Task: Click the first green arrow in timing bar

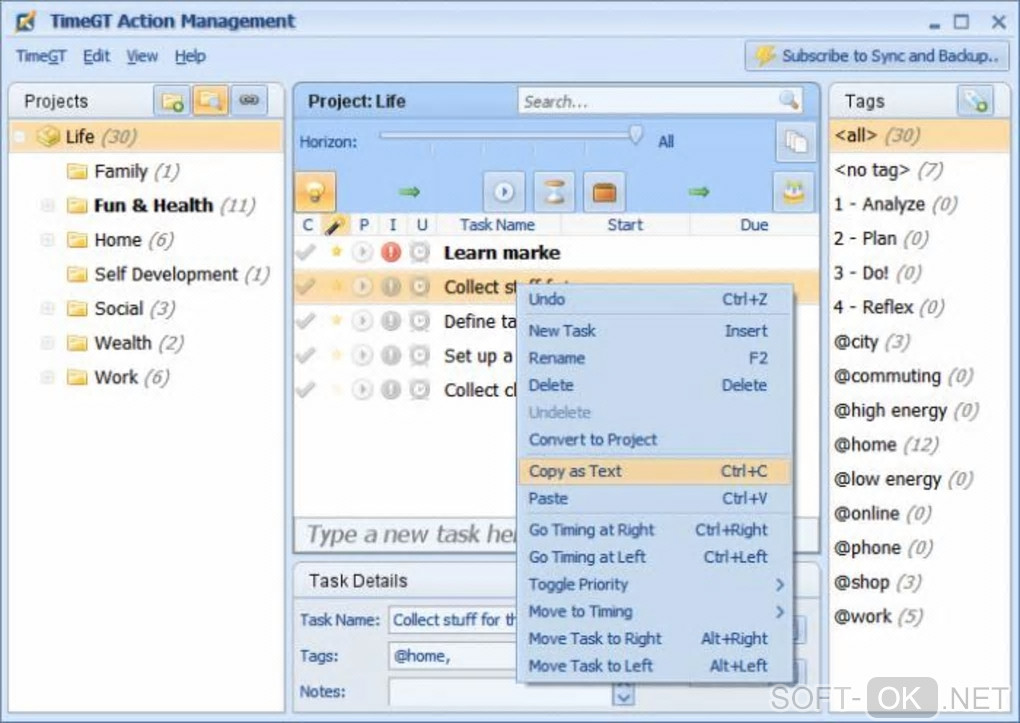Action: pos(409,191)
